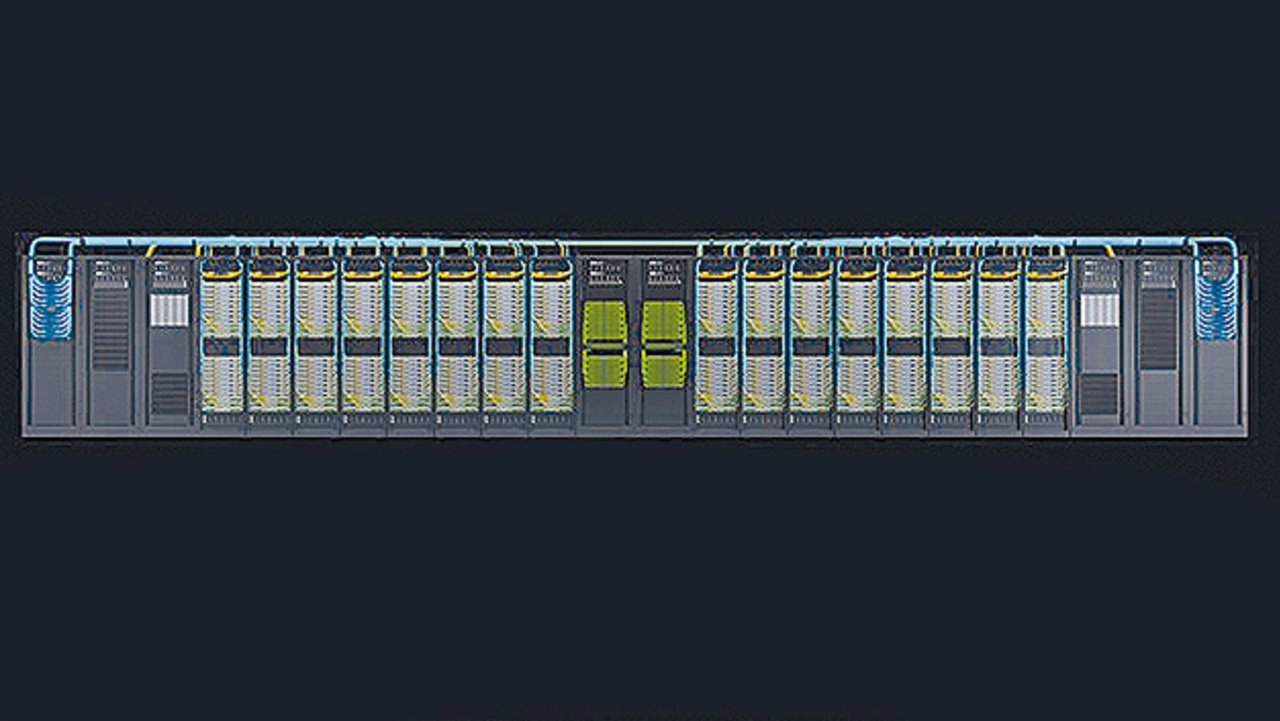
Task: Click the white panel in right-side gray cabinet
Action: (1099, 310)
